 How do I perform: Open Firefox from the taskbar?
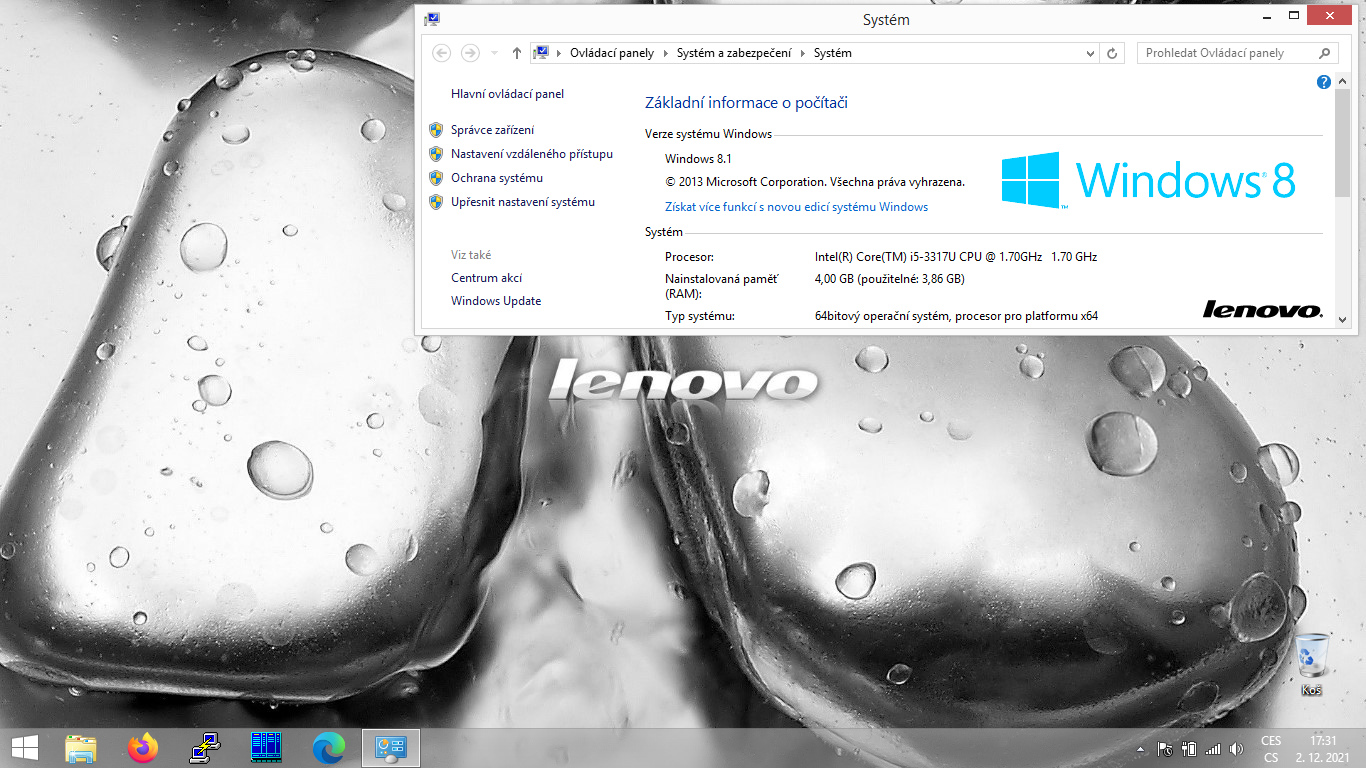pyautogui.click(x=143, y=747)
